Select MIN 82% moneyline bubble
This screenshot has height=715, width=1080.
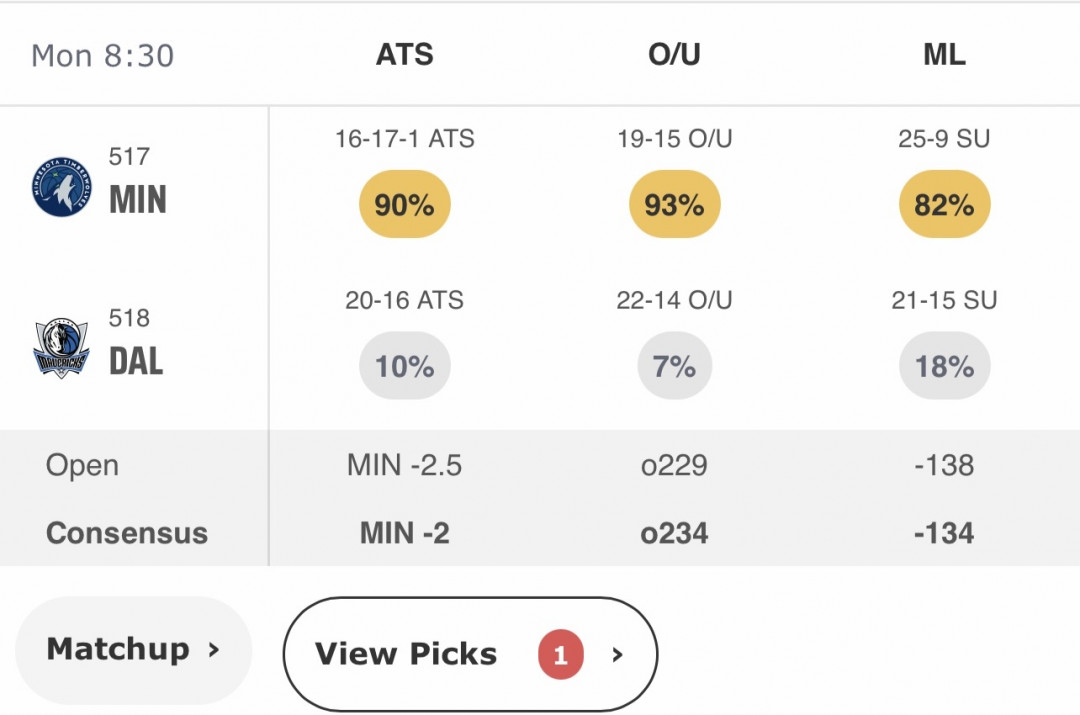(945, 204)
